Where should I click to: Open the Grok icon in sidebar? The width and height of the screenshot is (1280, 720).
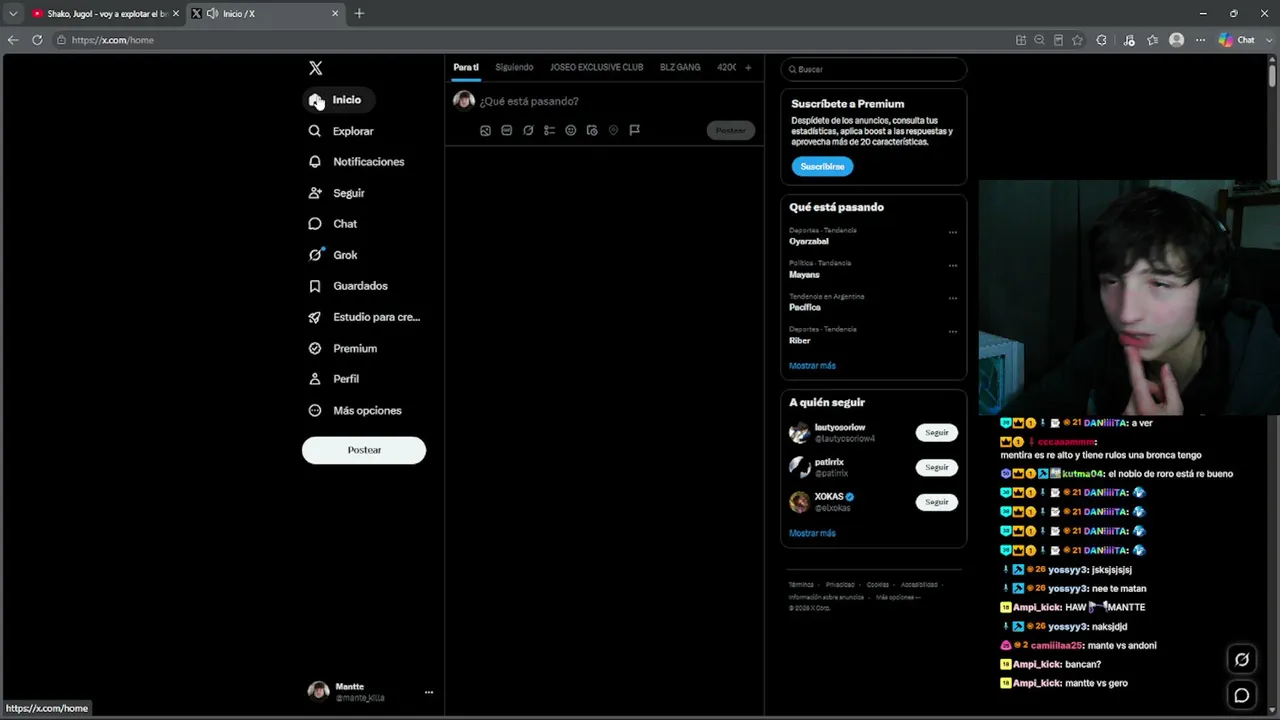315,255
